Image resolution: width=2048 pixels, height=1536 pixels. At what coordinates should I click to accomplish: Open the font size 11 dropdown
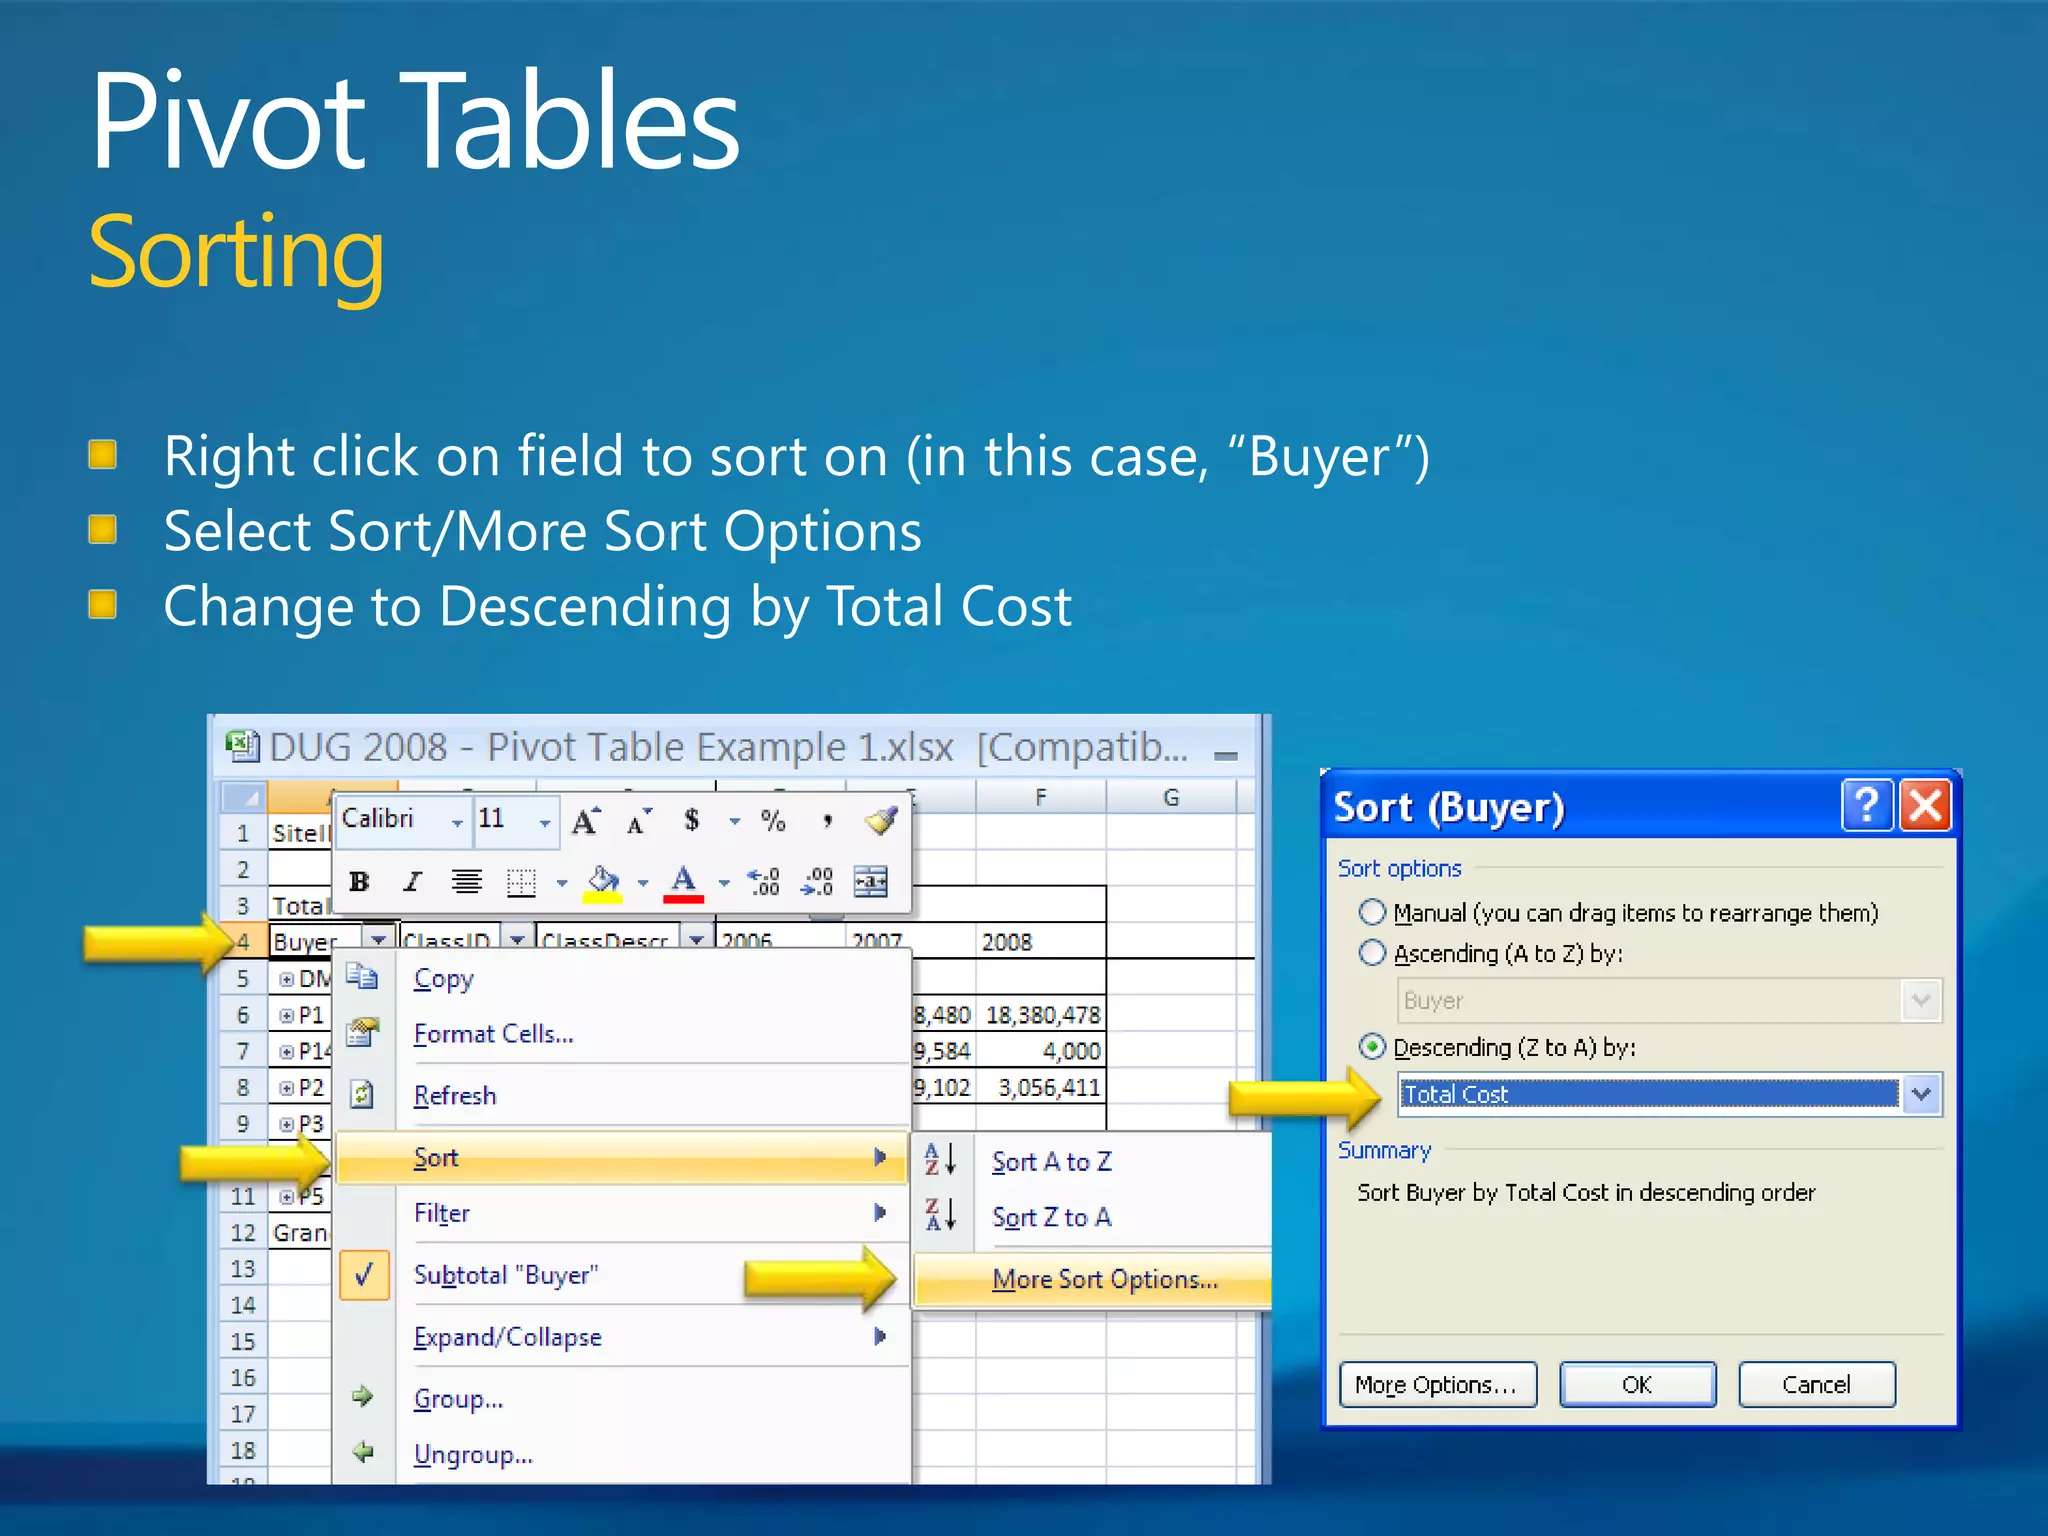545,823
